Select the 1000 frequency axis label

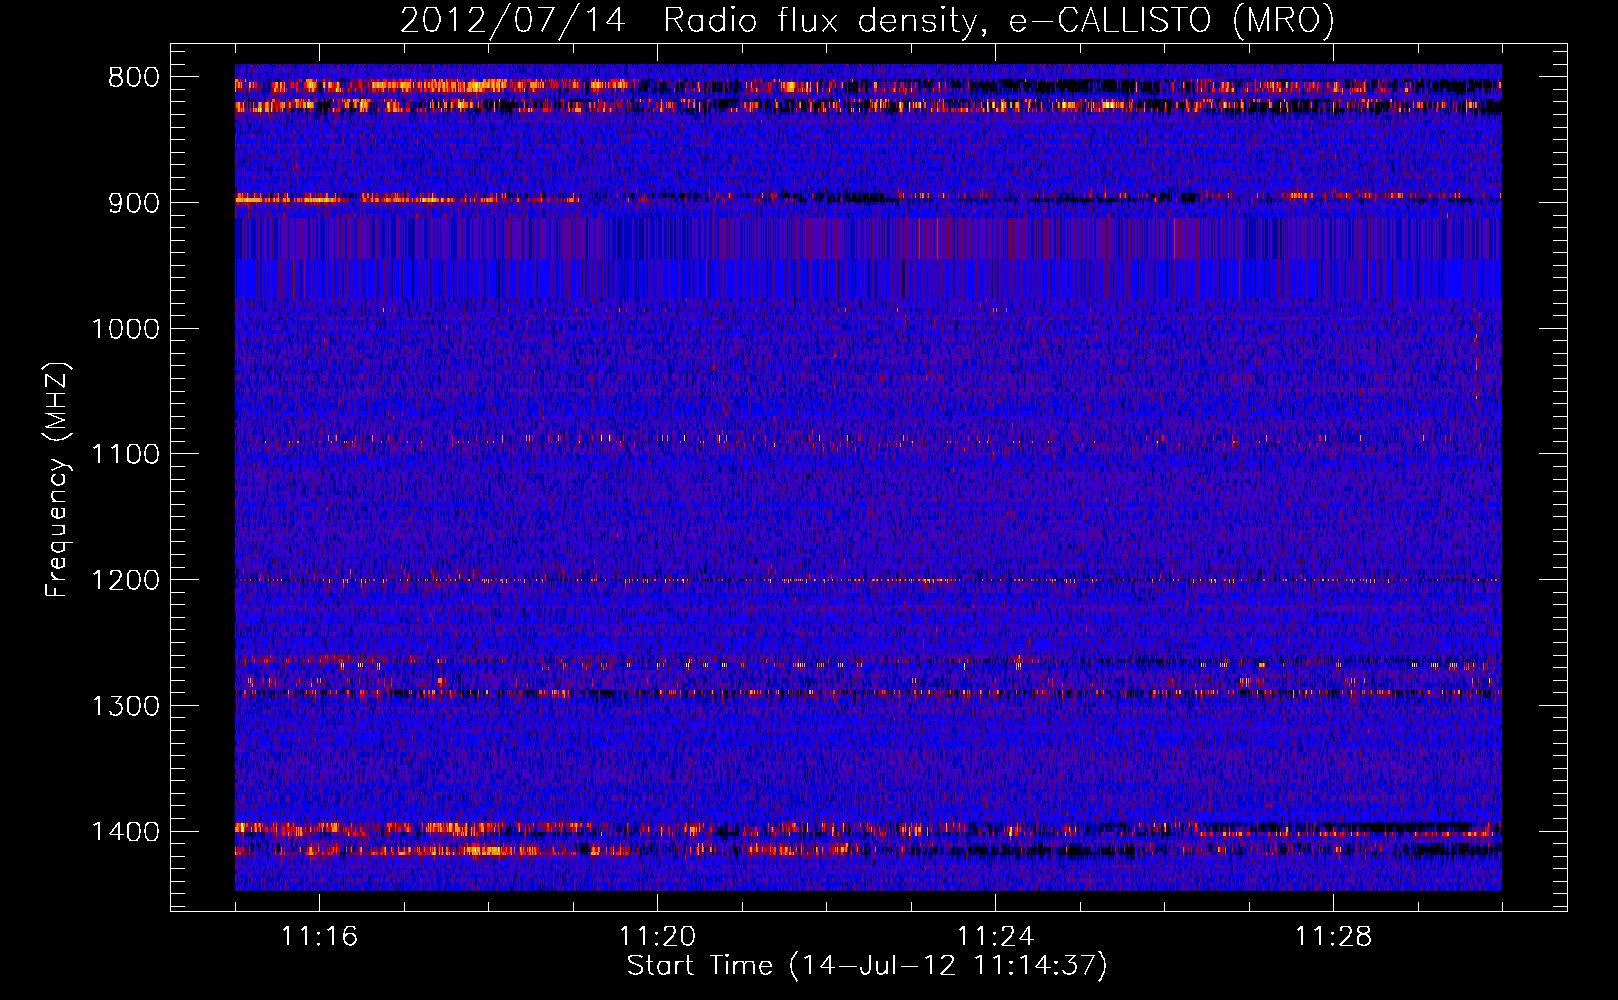click(125, 329)
